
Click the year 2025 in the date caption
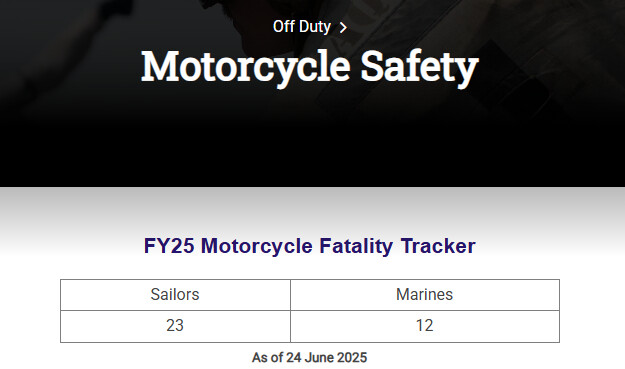352,357
